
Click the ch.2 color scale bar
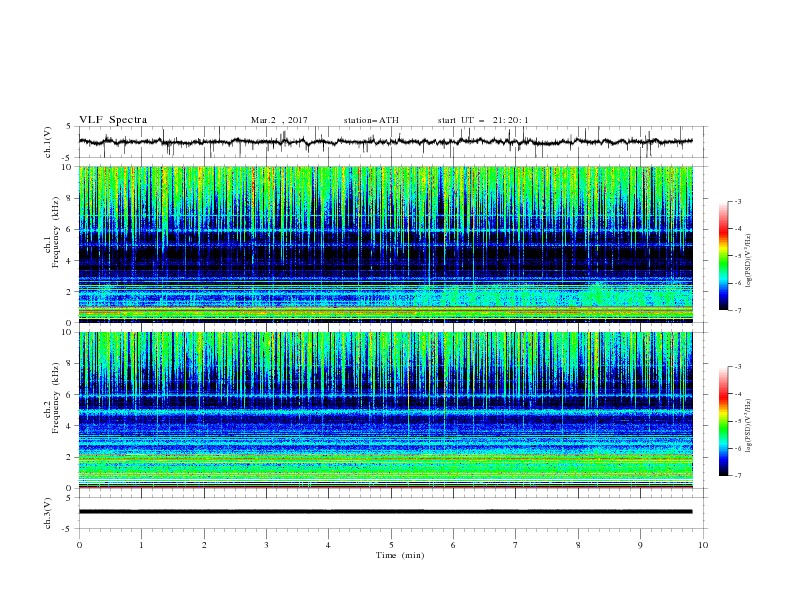click(x=723, y=421)
